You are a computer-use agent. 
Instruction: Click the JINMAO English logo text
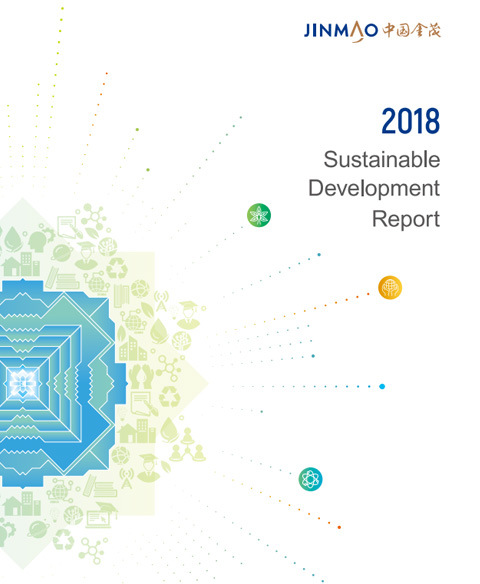(x=341, y=31)
